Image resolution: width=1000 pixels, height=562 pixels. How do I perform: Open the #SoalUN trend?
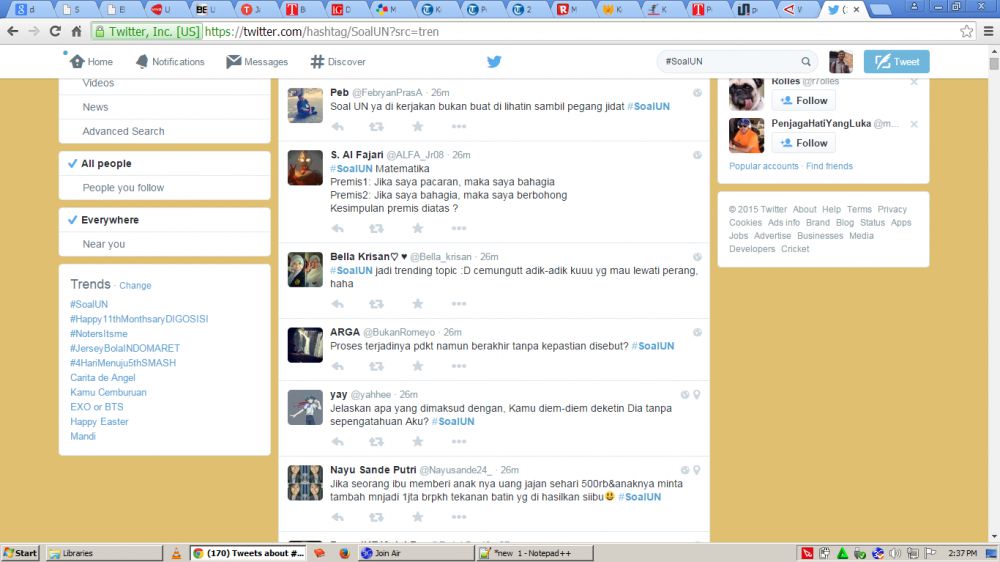point(89,304)
